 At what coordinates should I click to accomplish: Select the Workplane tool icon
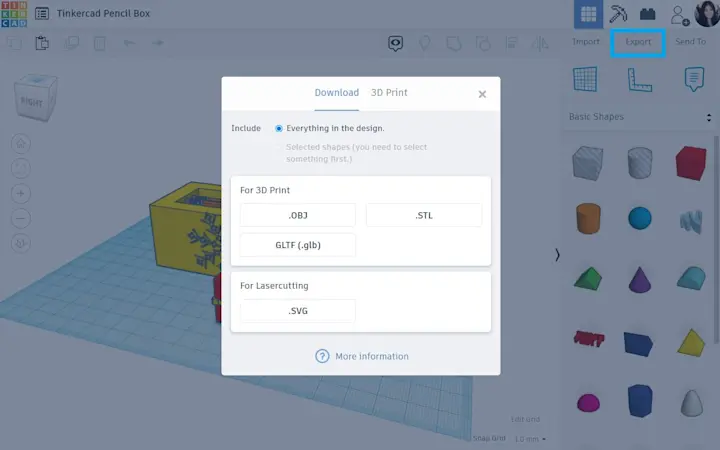click(585, 79)
